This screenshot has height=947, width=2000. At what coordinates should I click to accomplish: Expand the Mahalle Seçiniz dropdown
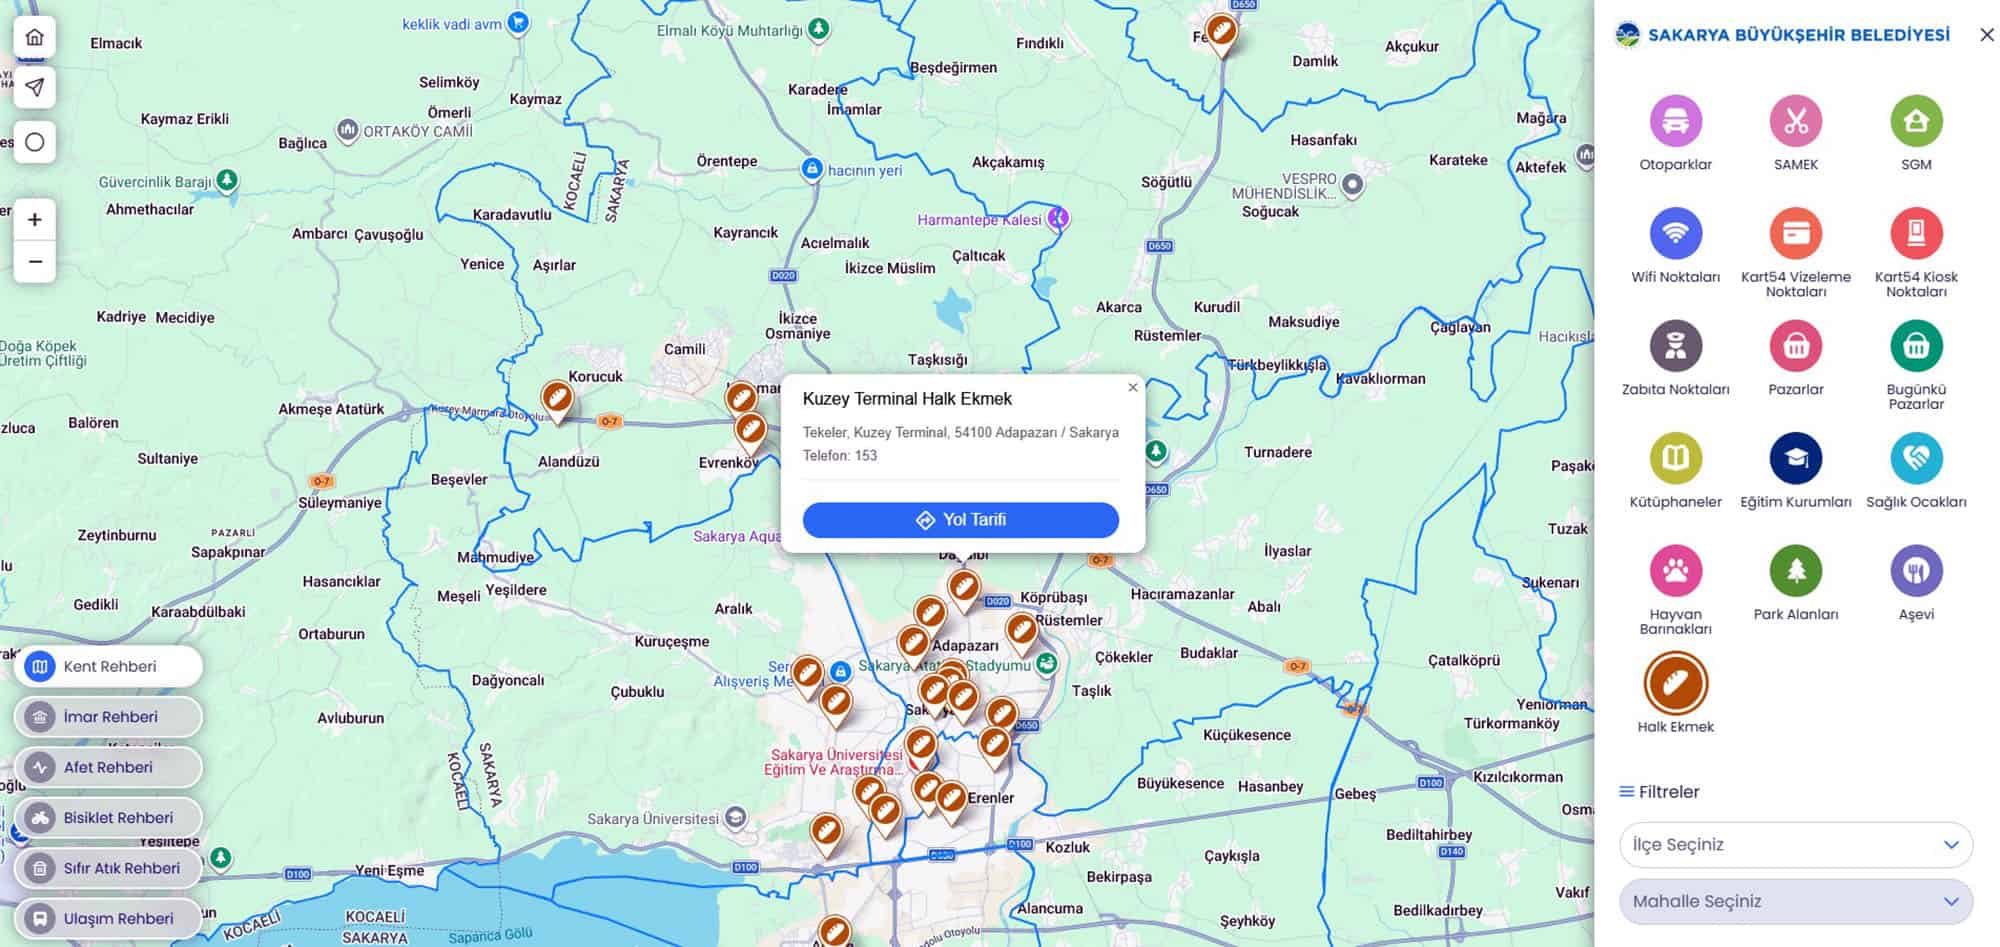[1795, 902]
